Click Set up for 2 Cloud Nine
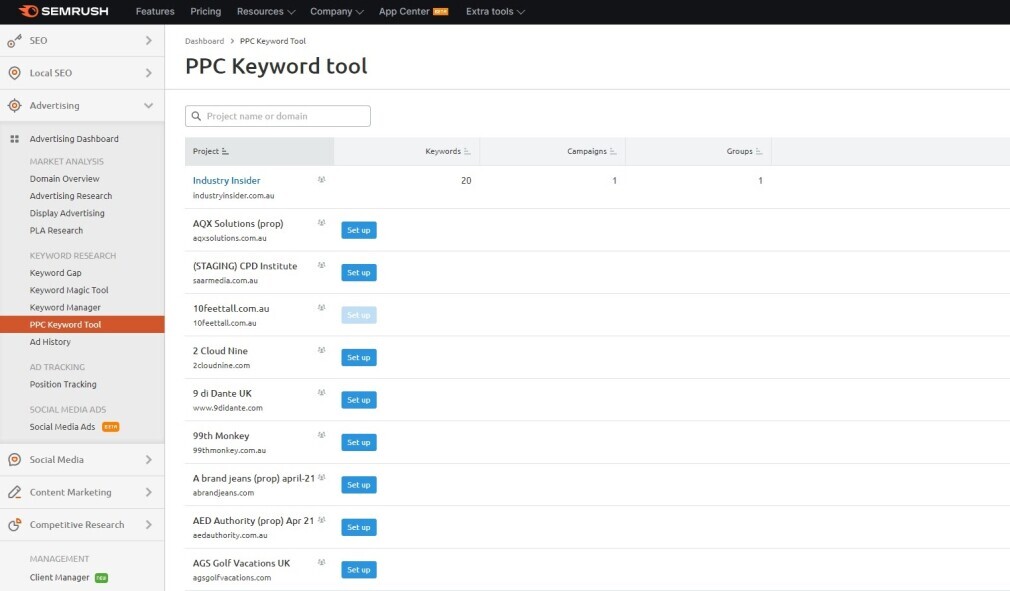Image resolution: width=1010 pixels, height=591 pixels. 359,358
